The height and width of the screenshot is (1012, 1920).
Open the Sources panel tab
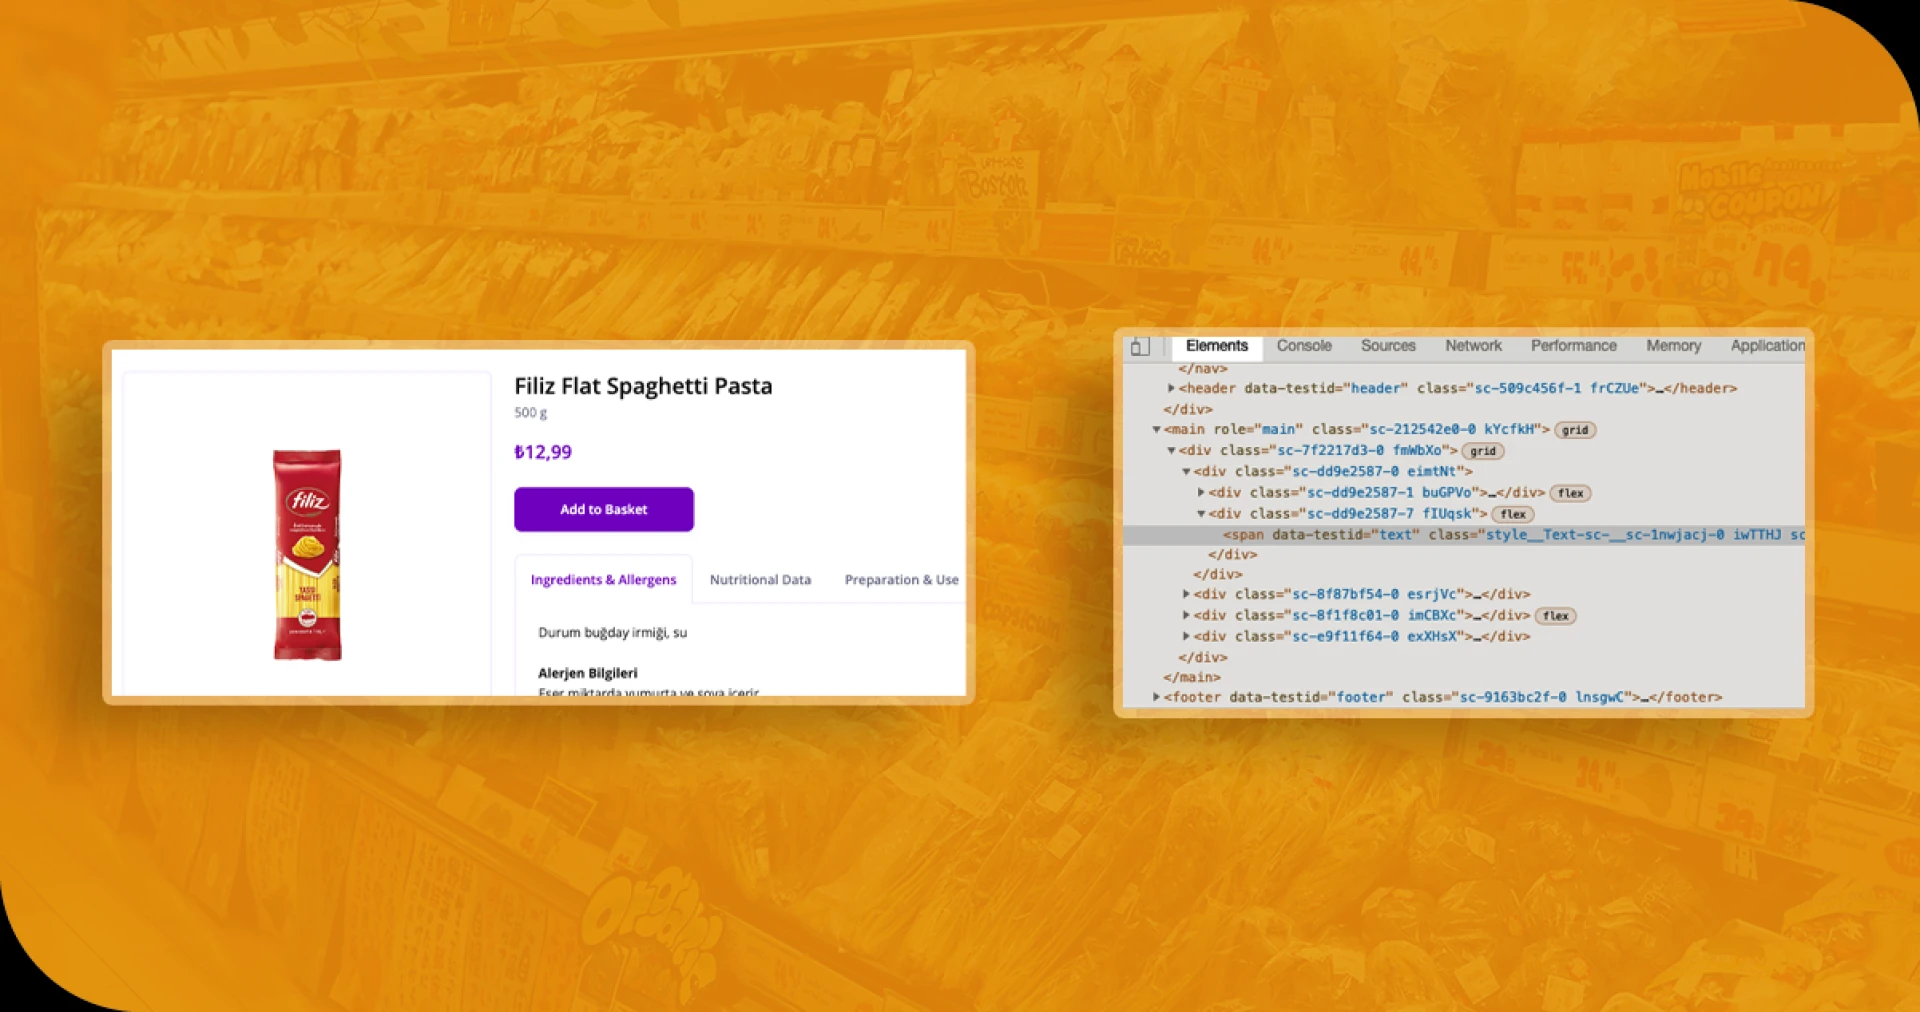pyautogui.click(x=1387, y=346)
